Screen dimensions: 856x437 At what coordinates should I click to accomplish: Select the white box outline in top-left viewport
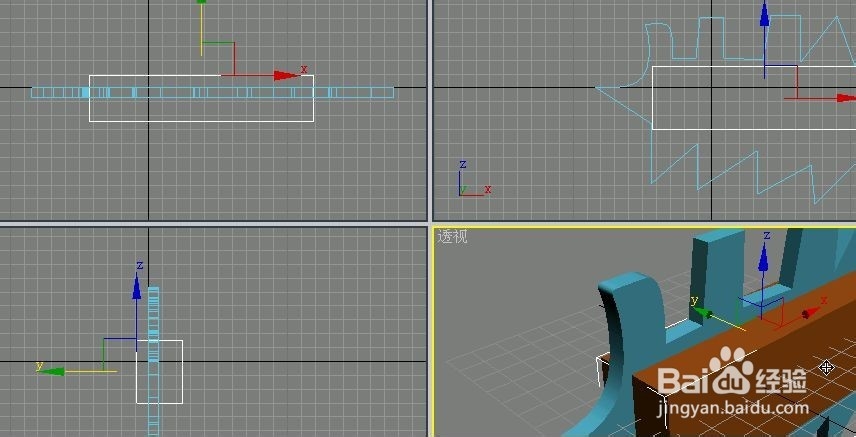(201, 98)
